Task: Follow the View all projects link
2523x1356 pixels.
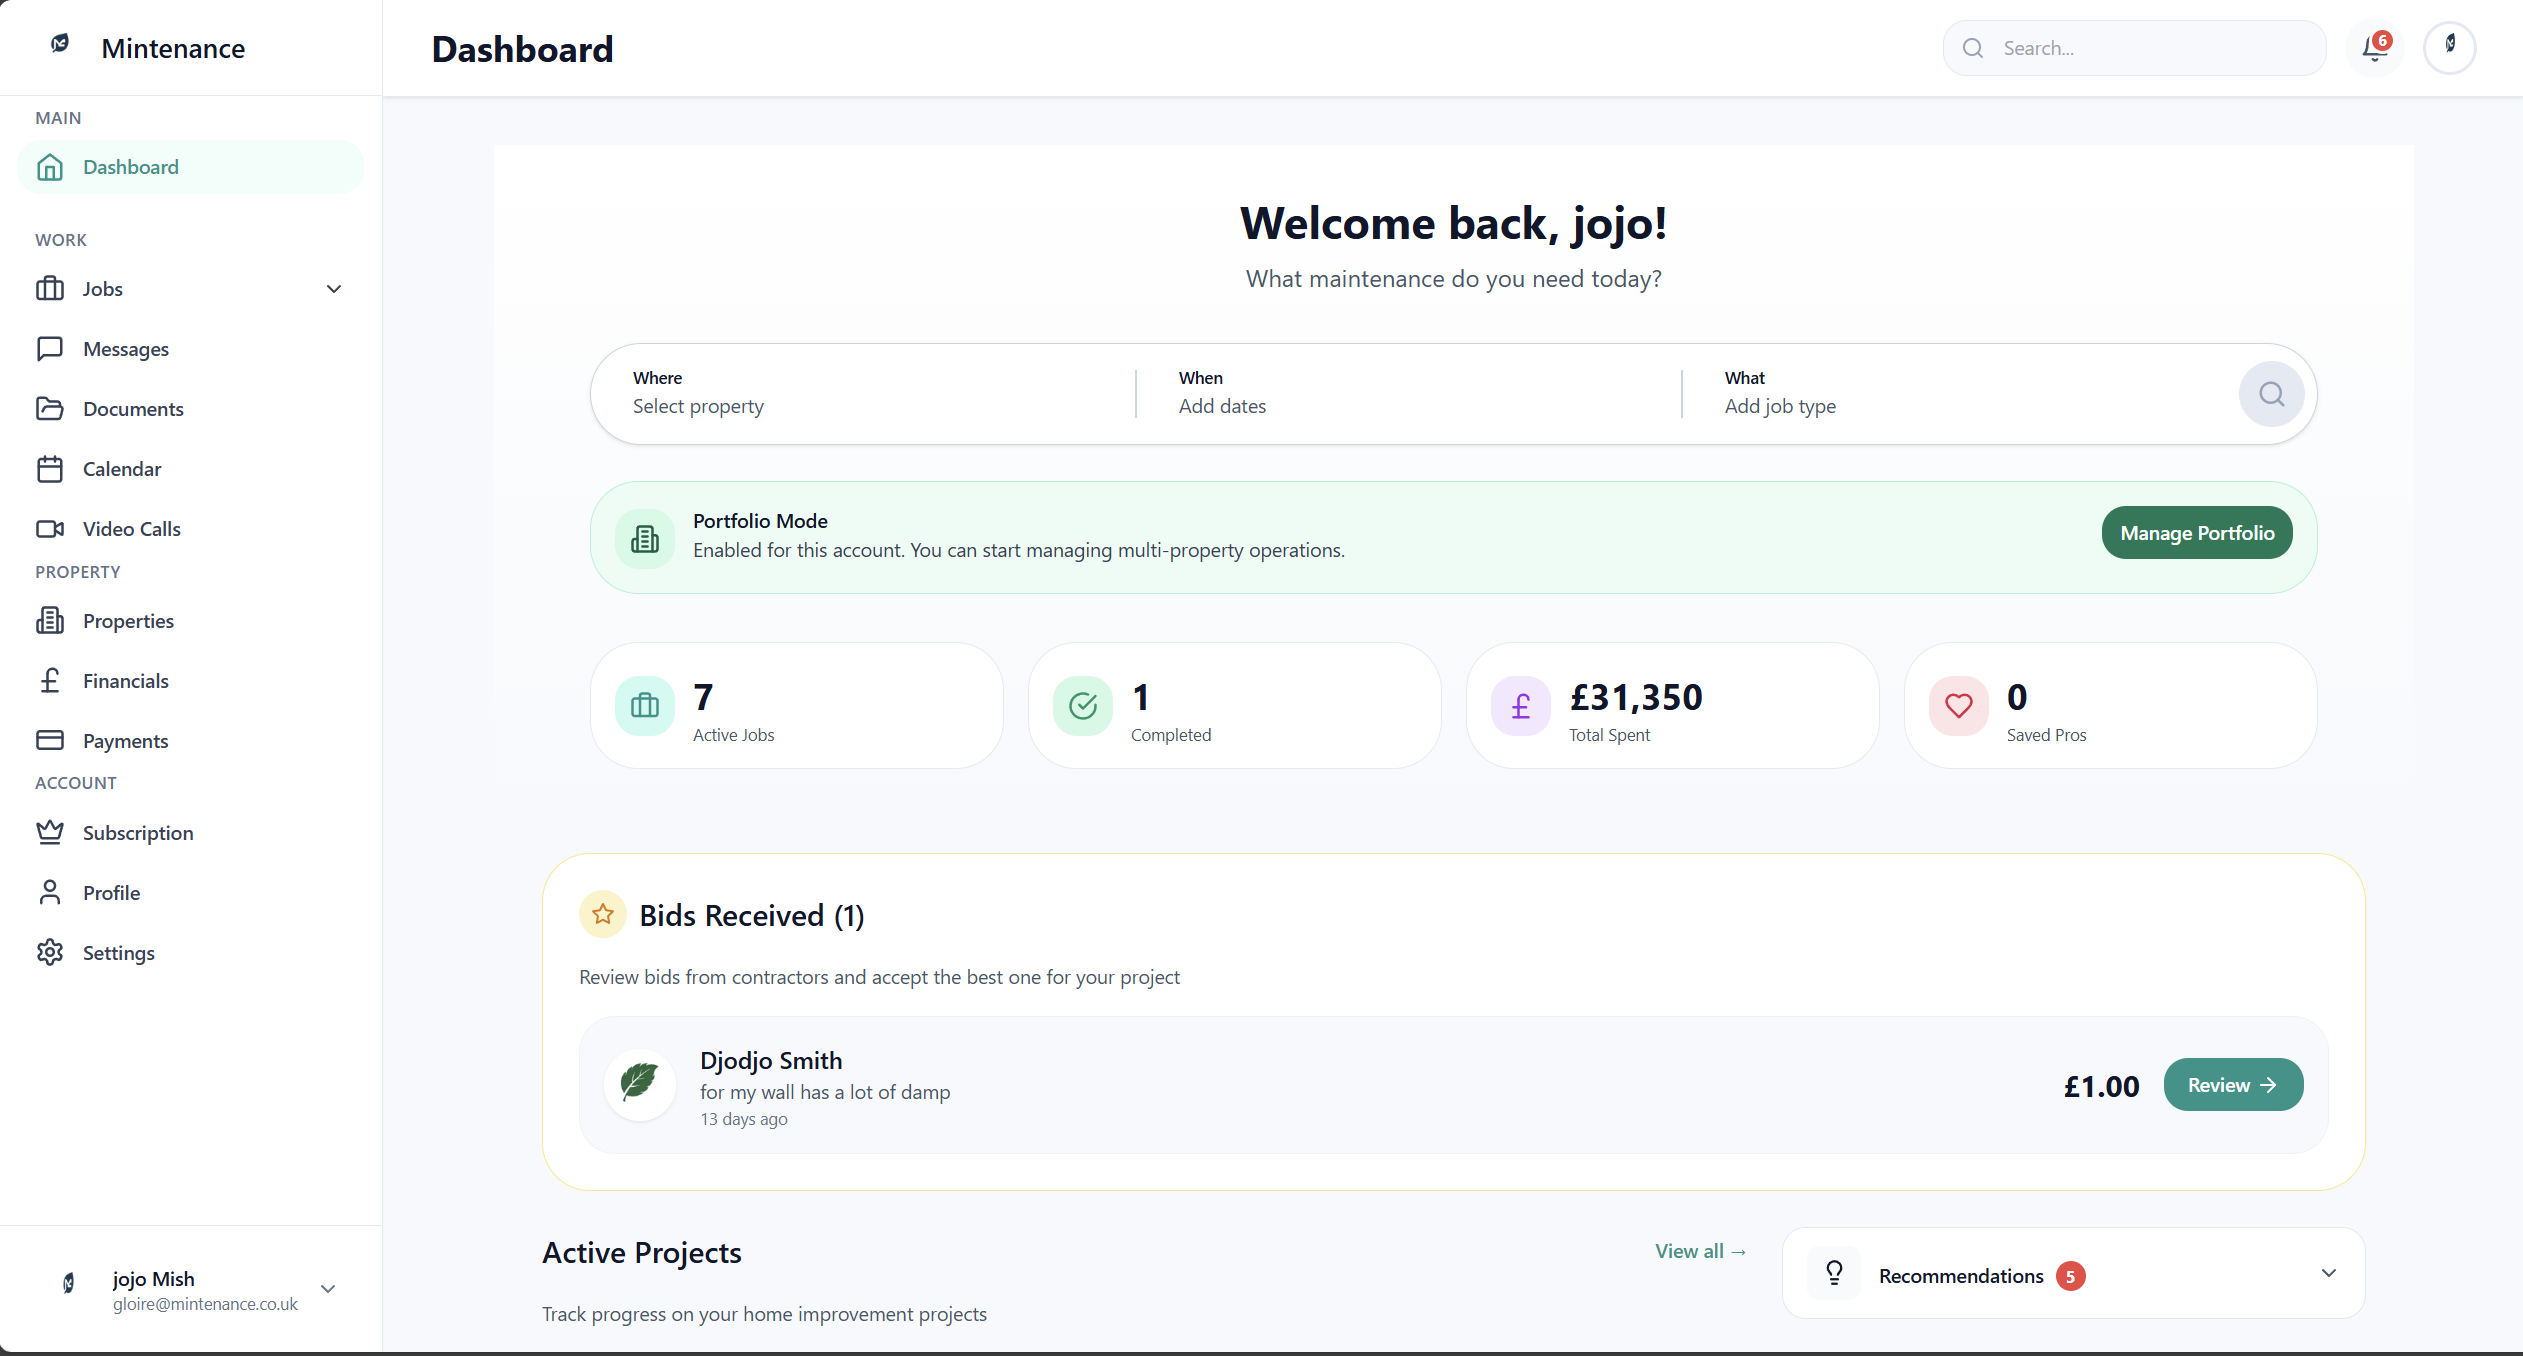Action: pos(1700,1251)
